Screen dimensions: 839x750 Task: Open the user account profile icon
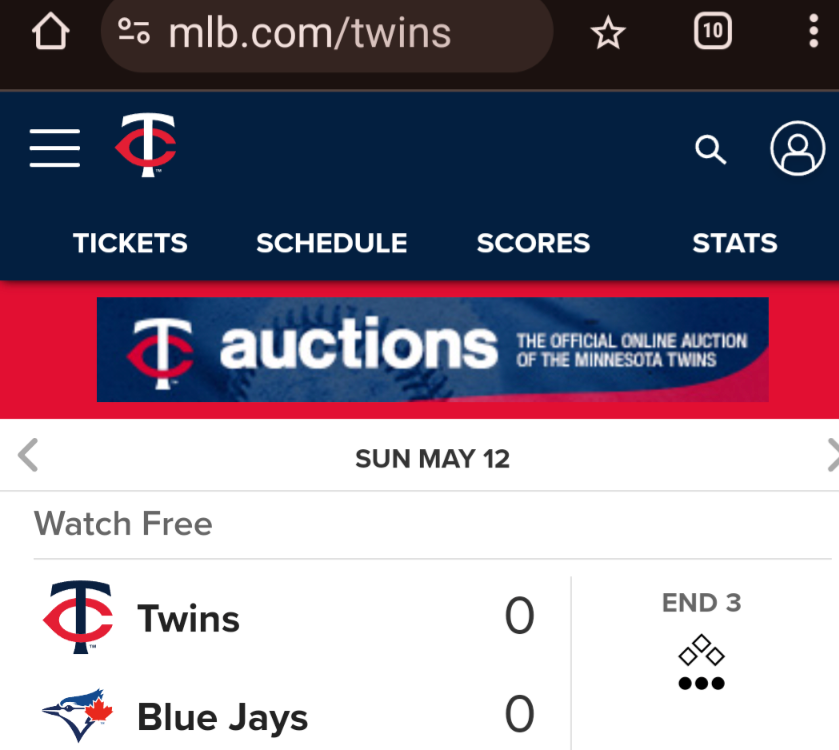797,149
